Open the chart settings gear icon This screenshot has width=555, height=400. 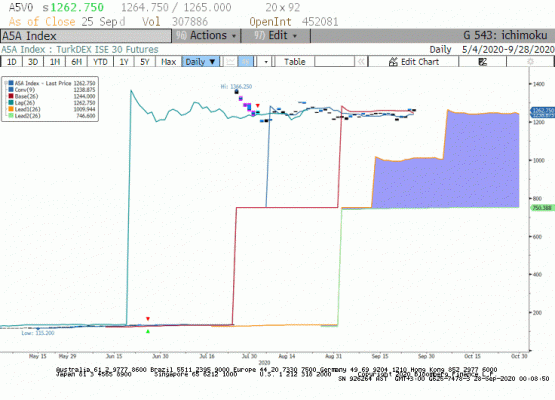pyautogui.click(x=530, y=62)
